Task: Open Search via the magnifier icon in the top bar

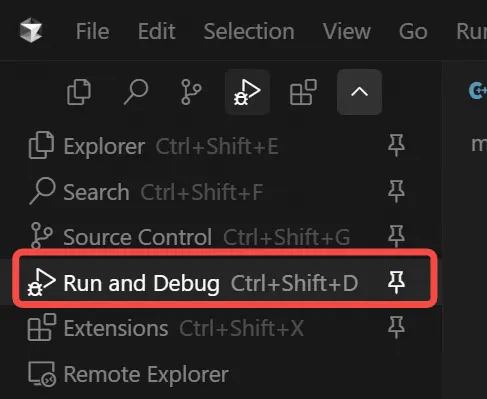Action: [136, 92]
